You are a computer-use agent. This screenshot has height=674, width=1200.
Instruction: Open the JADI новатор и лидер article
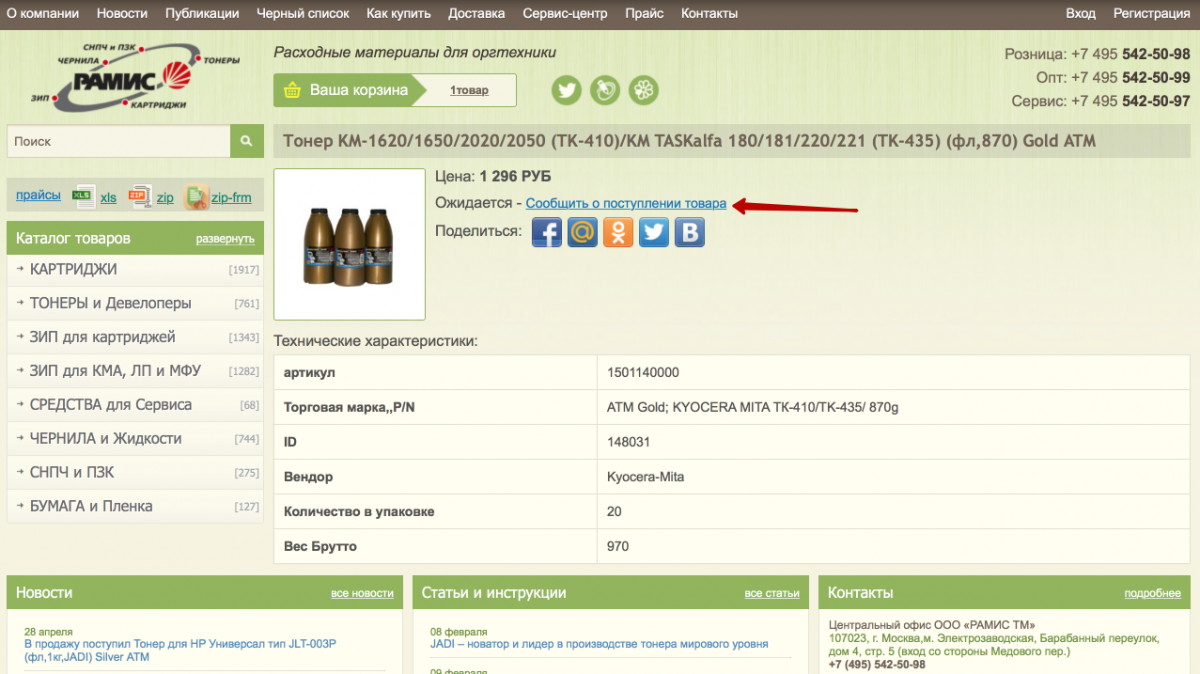(599, 644)
